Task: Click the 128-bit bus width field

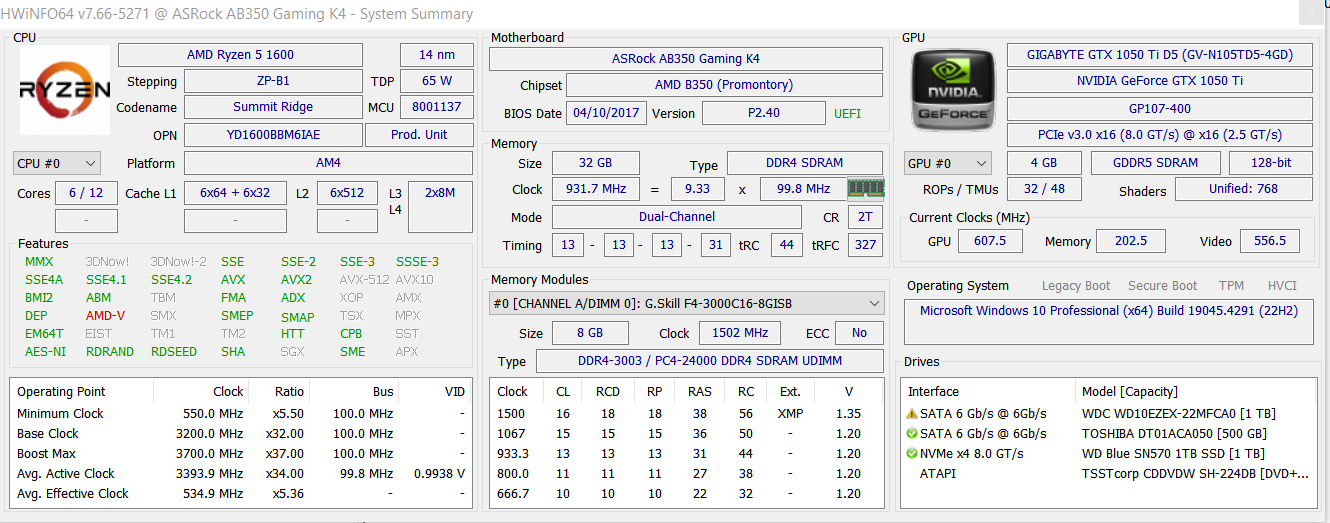Action: click(1271, 163)
